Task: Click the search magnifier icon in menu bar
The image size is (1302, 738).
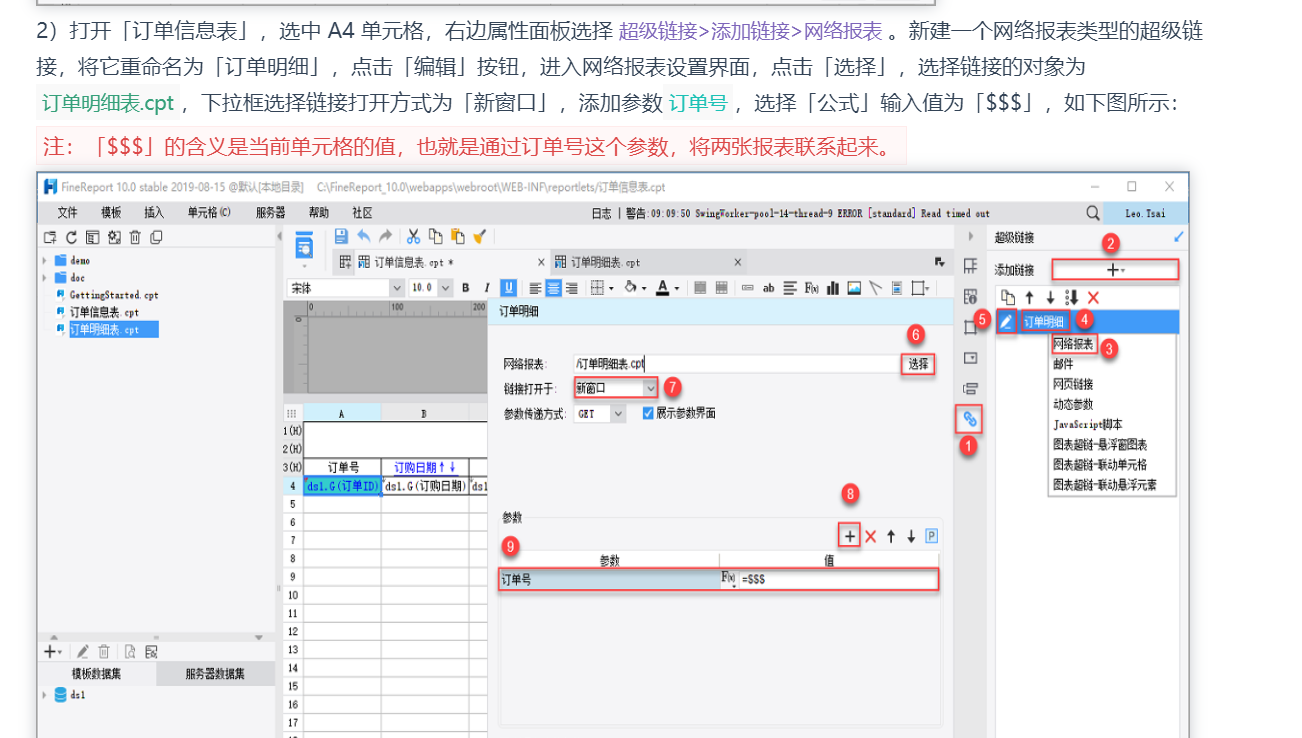Action: pos(1093,213)
